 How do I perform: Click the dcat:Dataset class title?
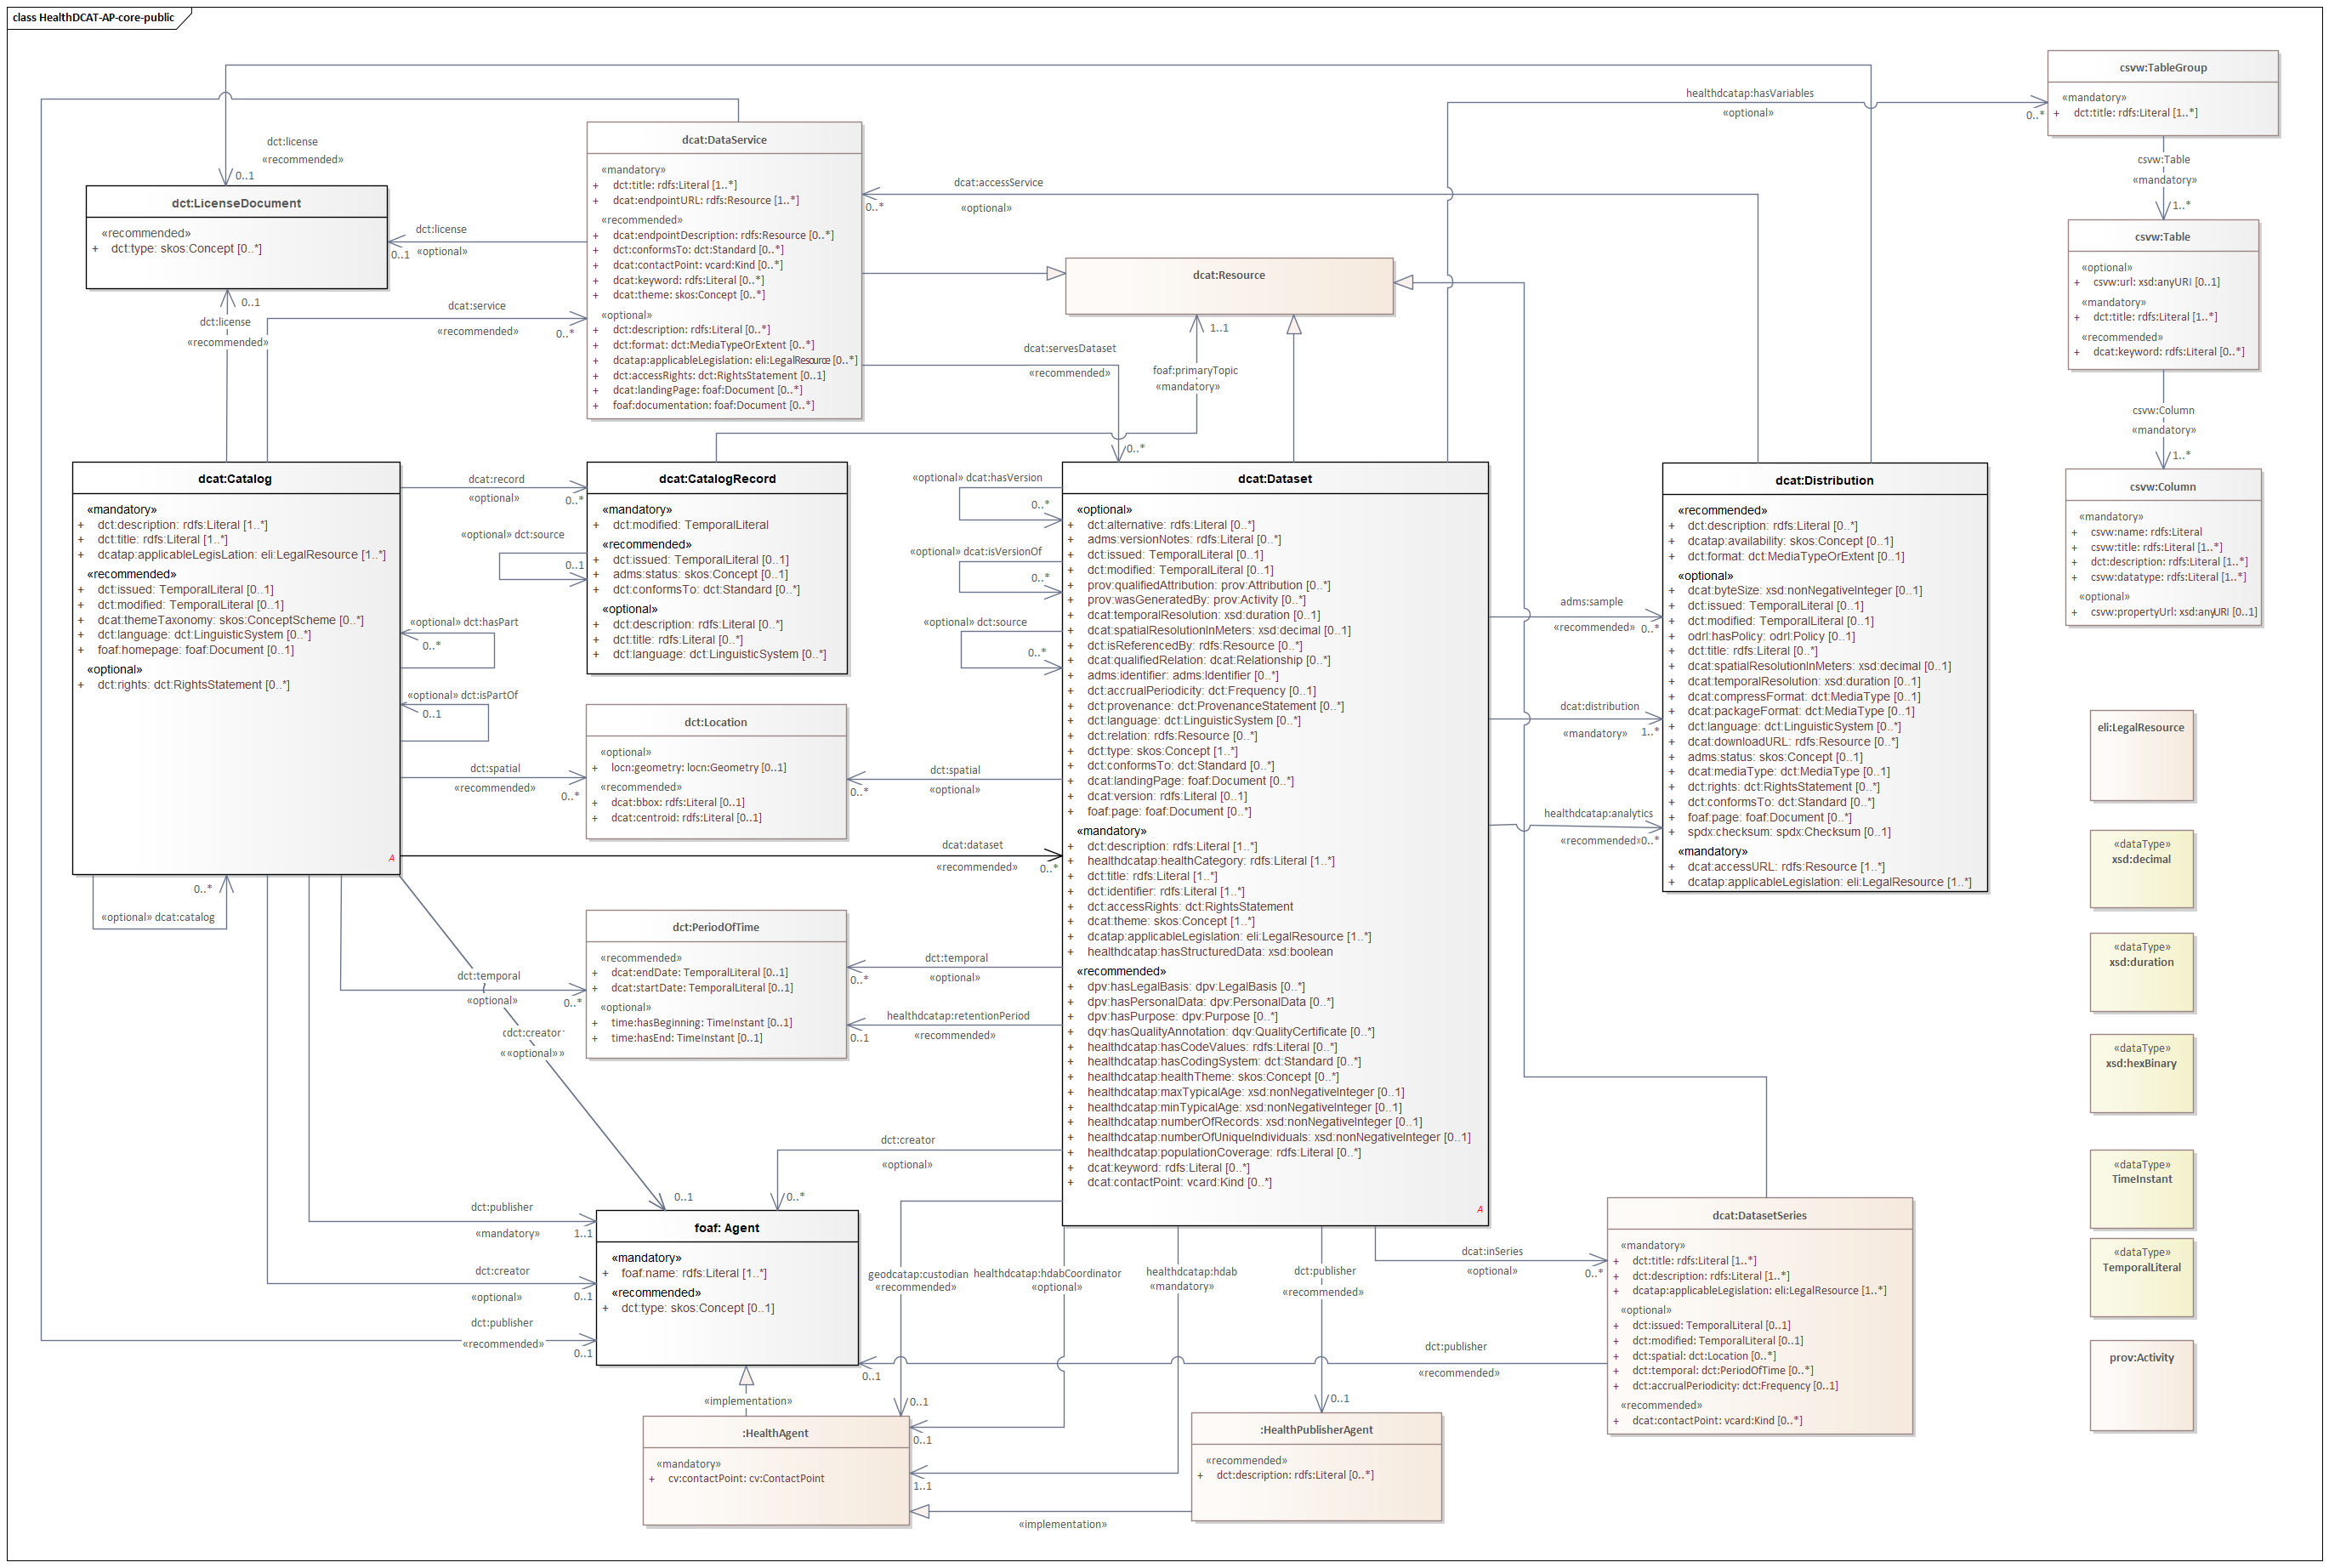point(1274,478)
